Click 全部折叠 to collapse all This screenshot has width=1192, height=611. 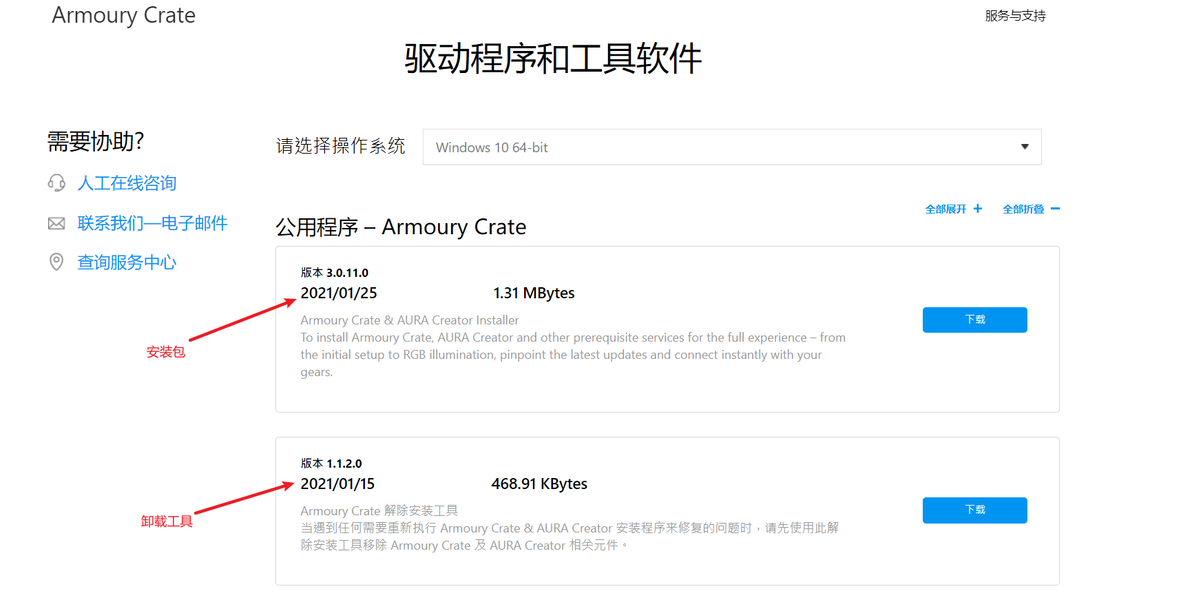click(1023, 209)
